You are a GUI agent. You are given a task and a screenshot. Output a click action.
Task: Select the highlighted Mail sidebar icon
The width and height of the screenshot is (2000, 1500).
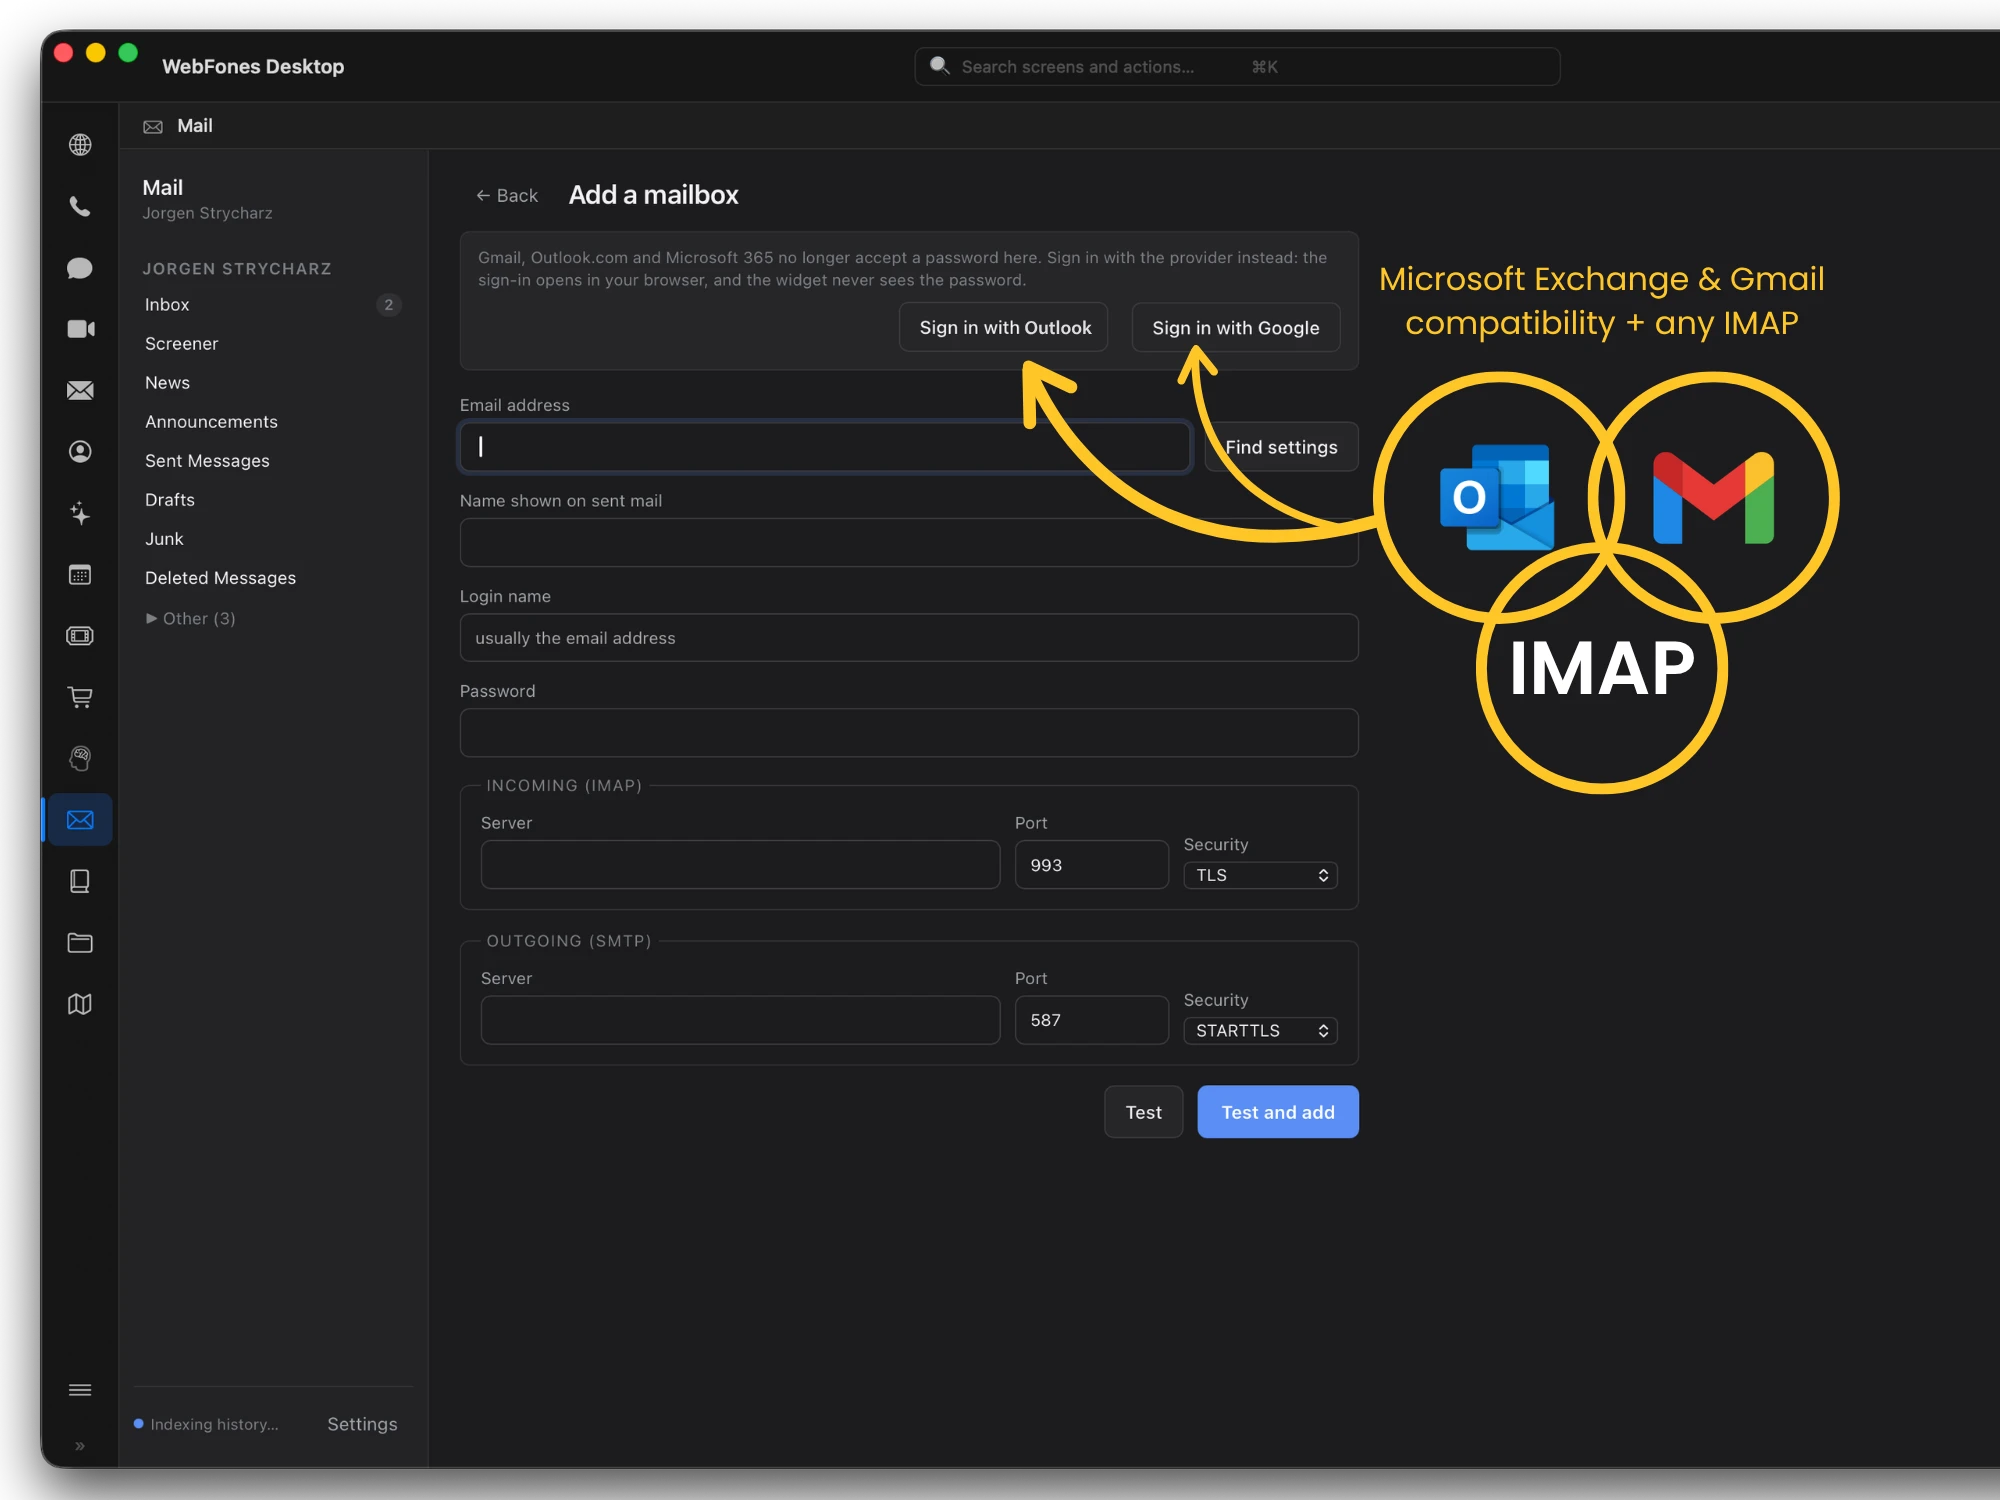tap(80, 820)
